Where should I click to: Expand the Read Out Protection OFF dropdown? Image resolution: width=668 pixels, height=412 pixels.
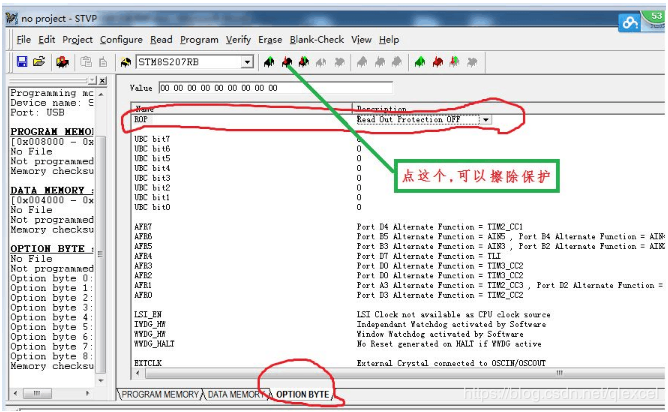pos(486,120)
